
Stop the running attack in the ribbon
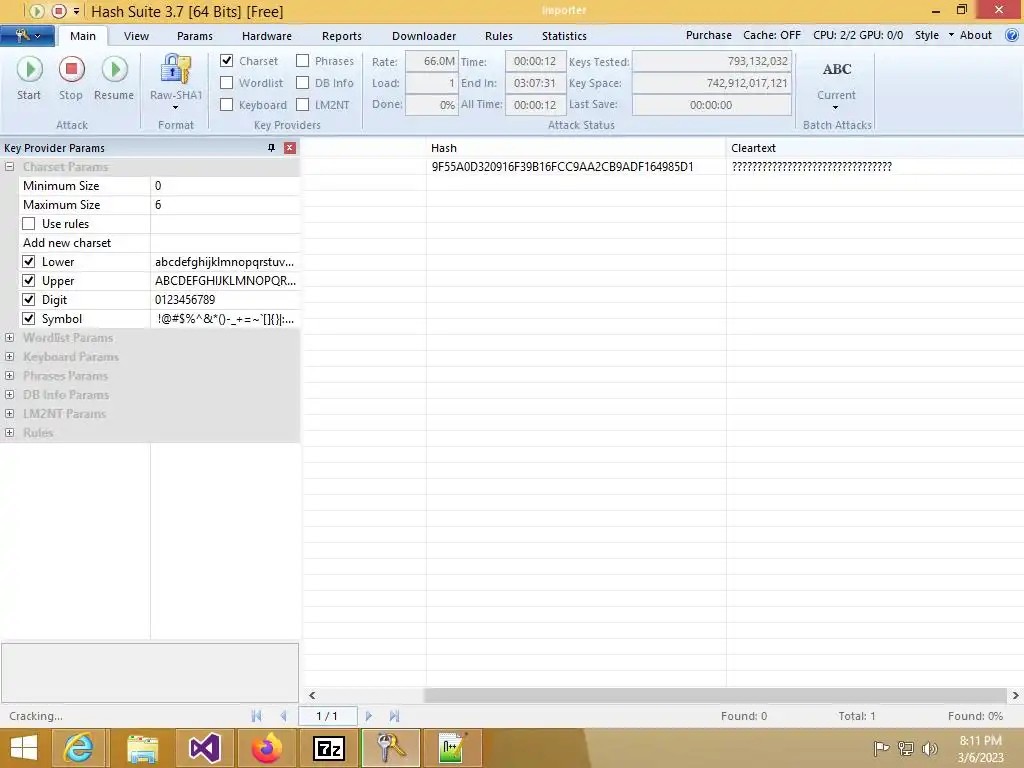(71, 69)
